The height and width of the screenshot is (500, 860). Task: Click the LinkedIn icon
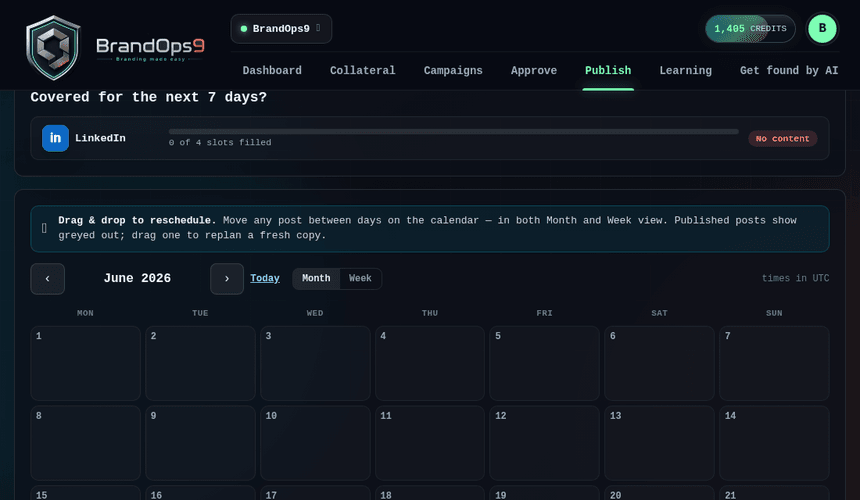[x=55, y=138]
